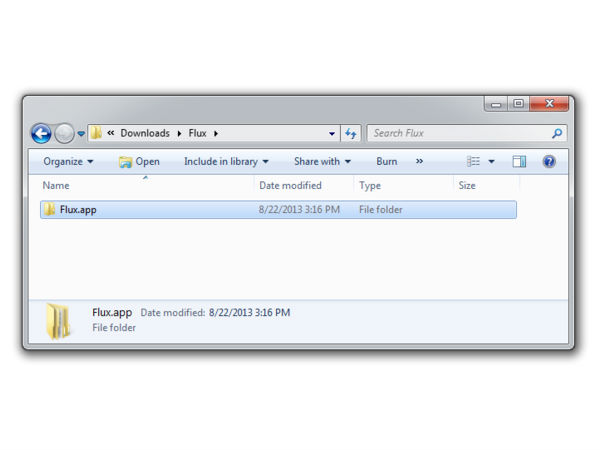Sort by the Type column header
Screen dimensions: 600x450
(x=403, y=185)
